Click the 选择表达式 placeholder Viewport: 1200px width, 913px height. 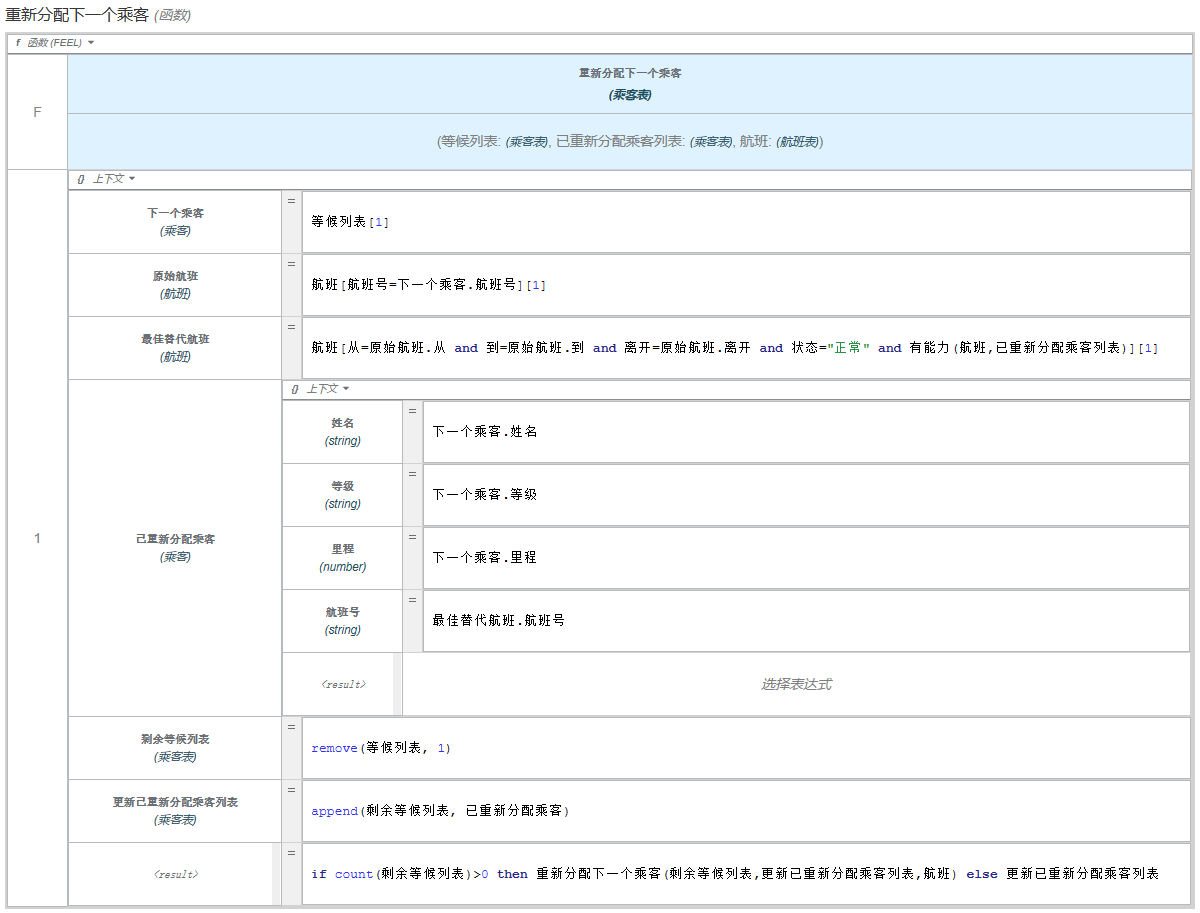[x=796, y=685]
